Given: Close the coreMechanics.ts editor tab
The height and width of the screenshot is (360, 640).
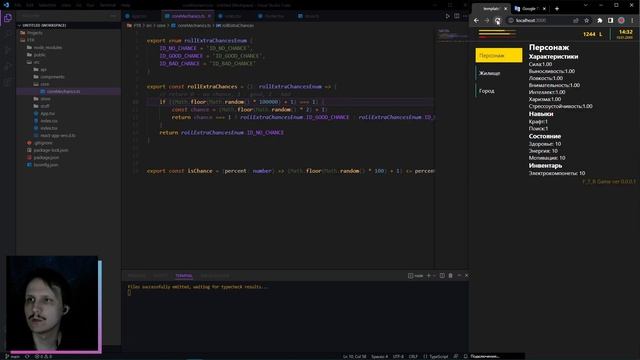Looking at the screenshot, I should [x=209, y=16].
